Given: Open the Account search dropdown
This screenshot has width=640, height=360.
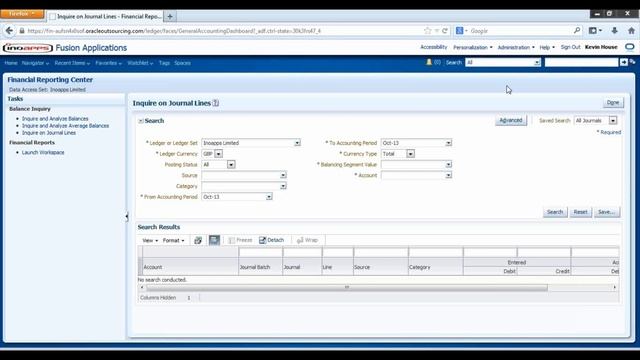Looking at the screenshot, I should pos(448,176).
